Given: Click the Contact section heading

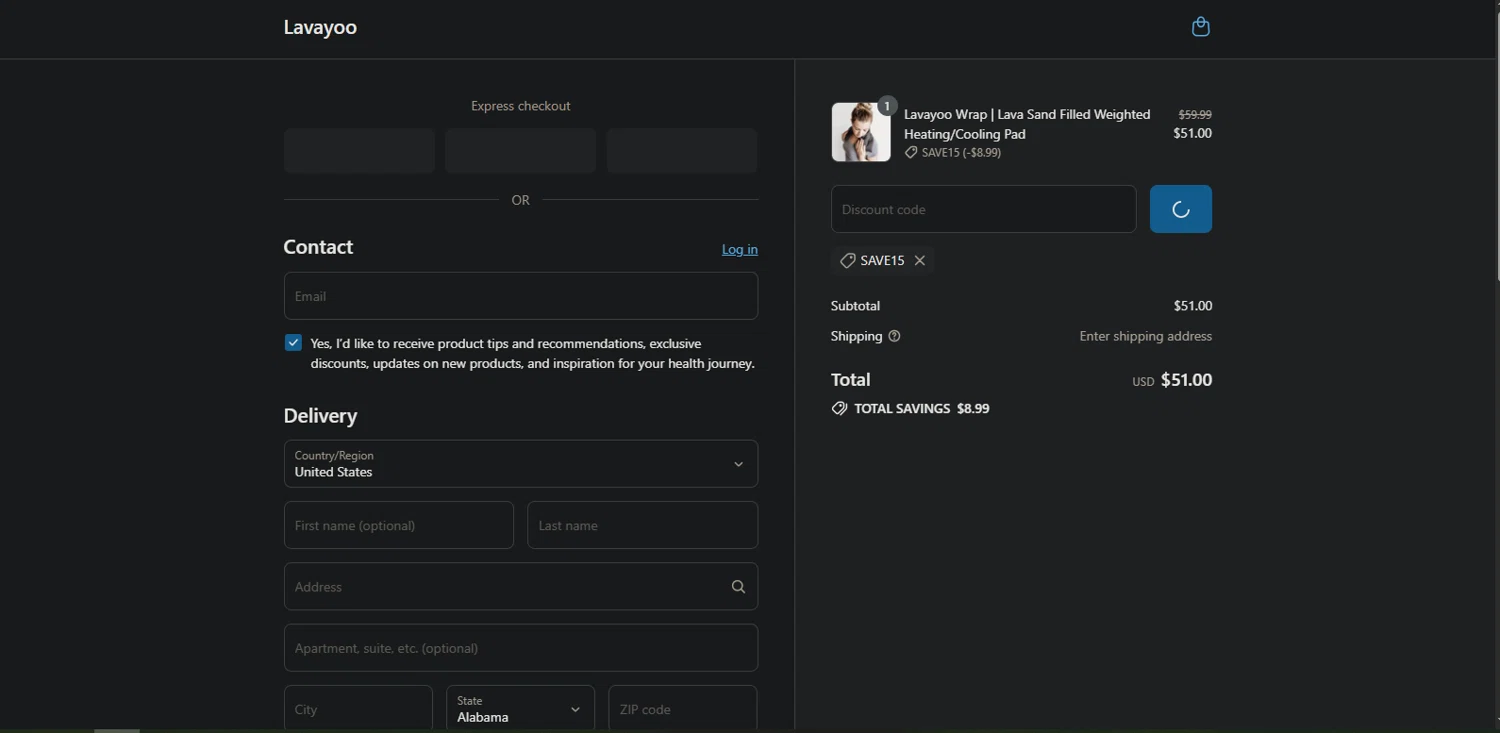Looking at the screenshot, I should (318, 247).
